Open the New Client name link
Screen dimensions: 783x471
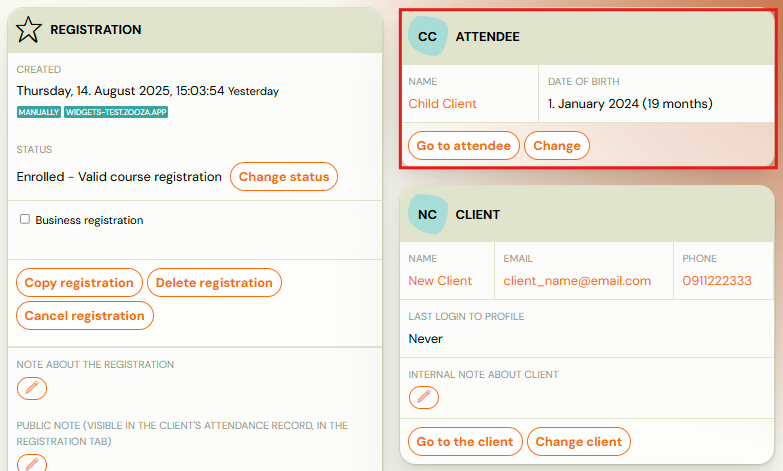(440, 281)
